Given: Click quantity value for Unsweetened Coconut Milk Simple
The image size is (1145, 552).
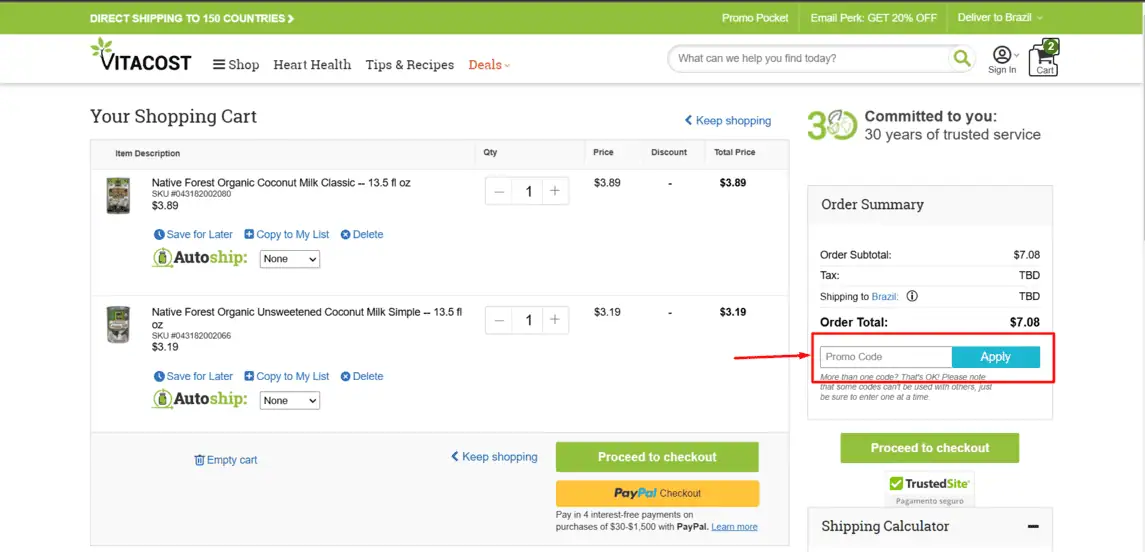Looking at the screenshot, I should pyautogui.click(x=528, y=320).
